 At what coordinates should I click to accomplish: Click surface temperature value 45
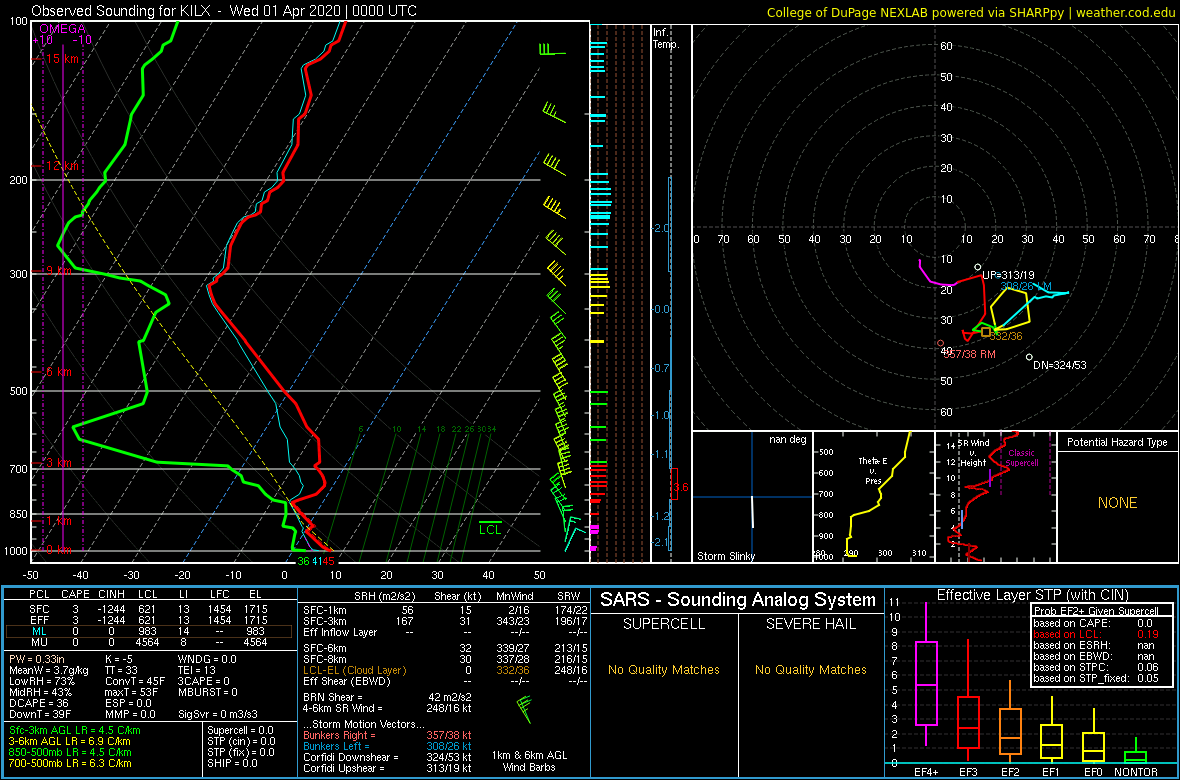tap(328, 561)
